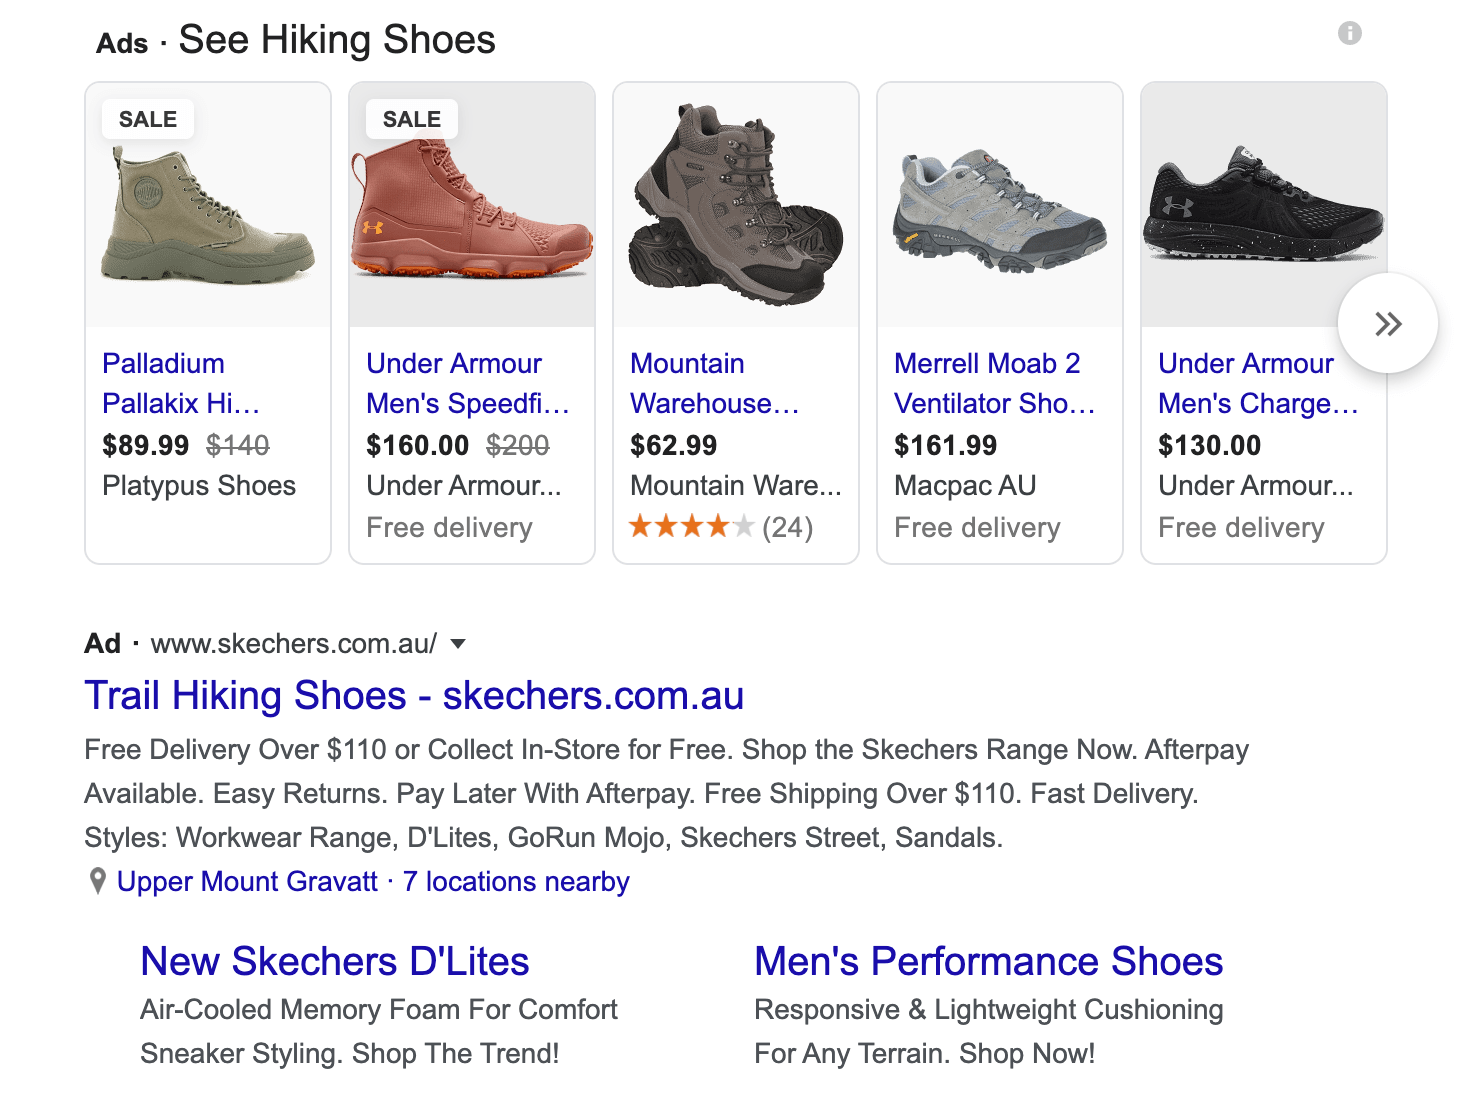Click the next products carousel arrow
The height and width of the screenshot is (1106, 1460).
[x=1388, y=323]
